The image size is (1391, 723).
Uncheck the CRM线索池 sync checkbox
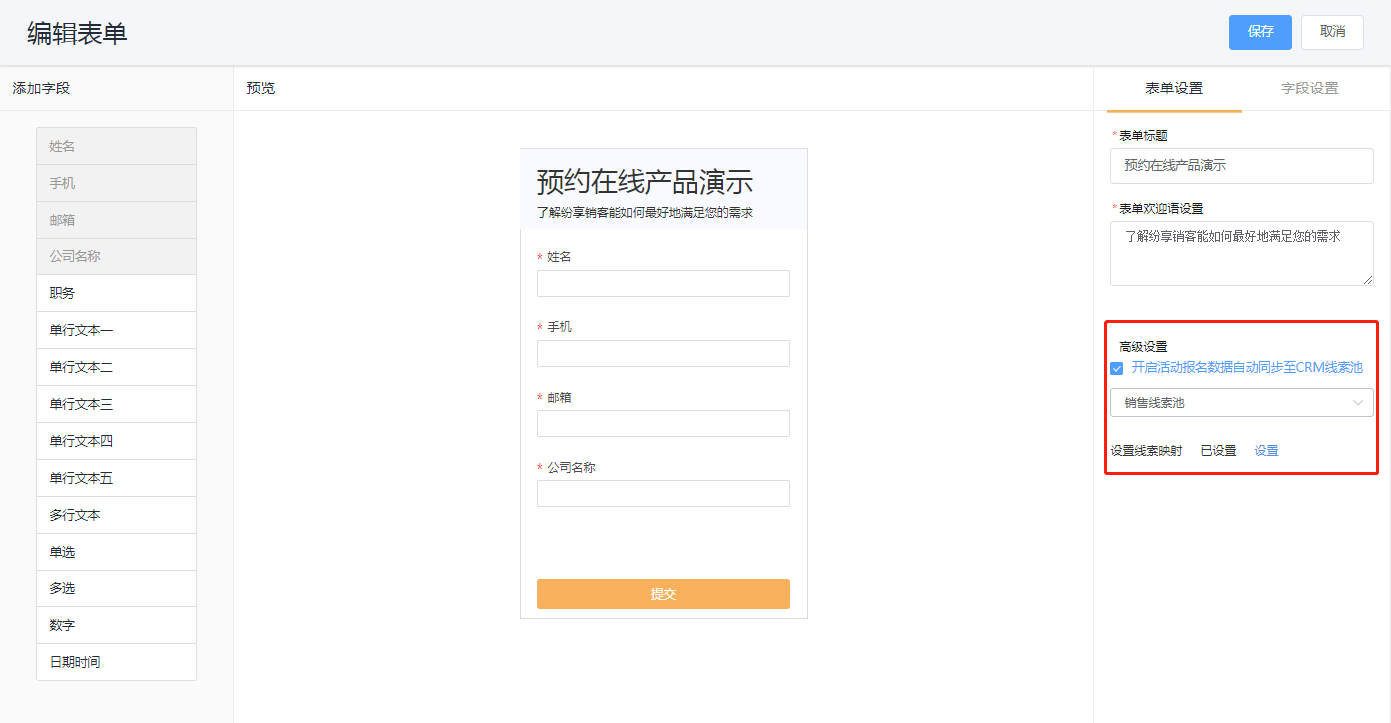click(1117, 368)
